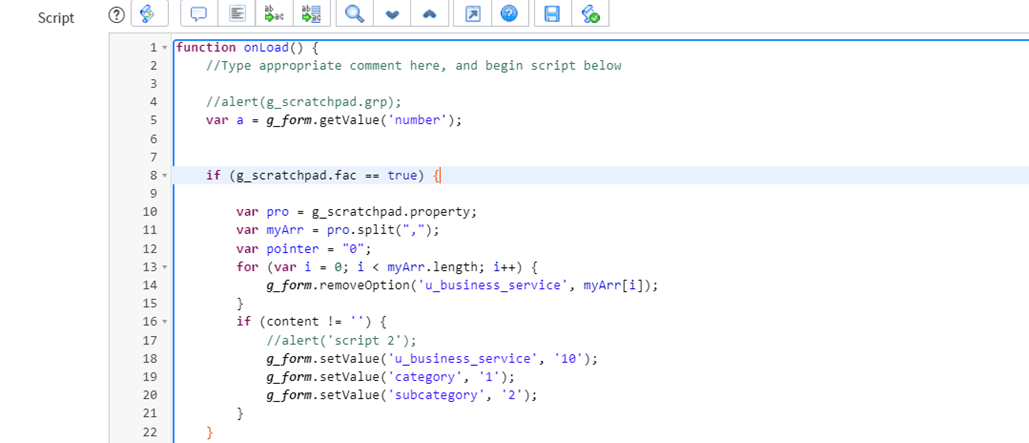Click the closing orange brace on line 22
Viewport: 1029px width, 443px height.
click(209, 432)
